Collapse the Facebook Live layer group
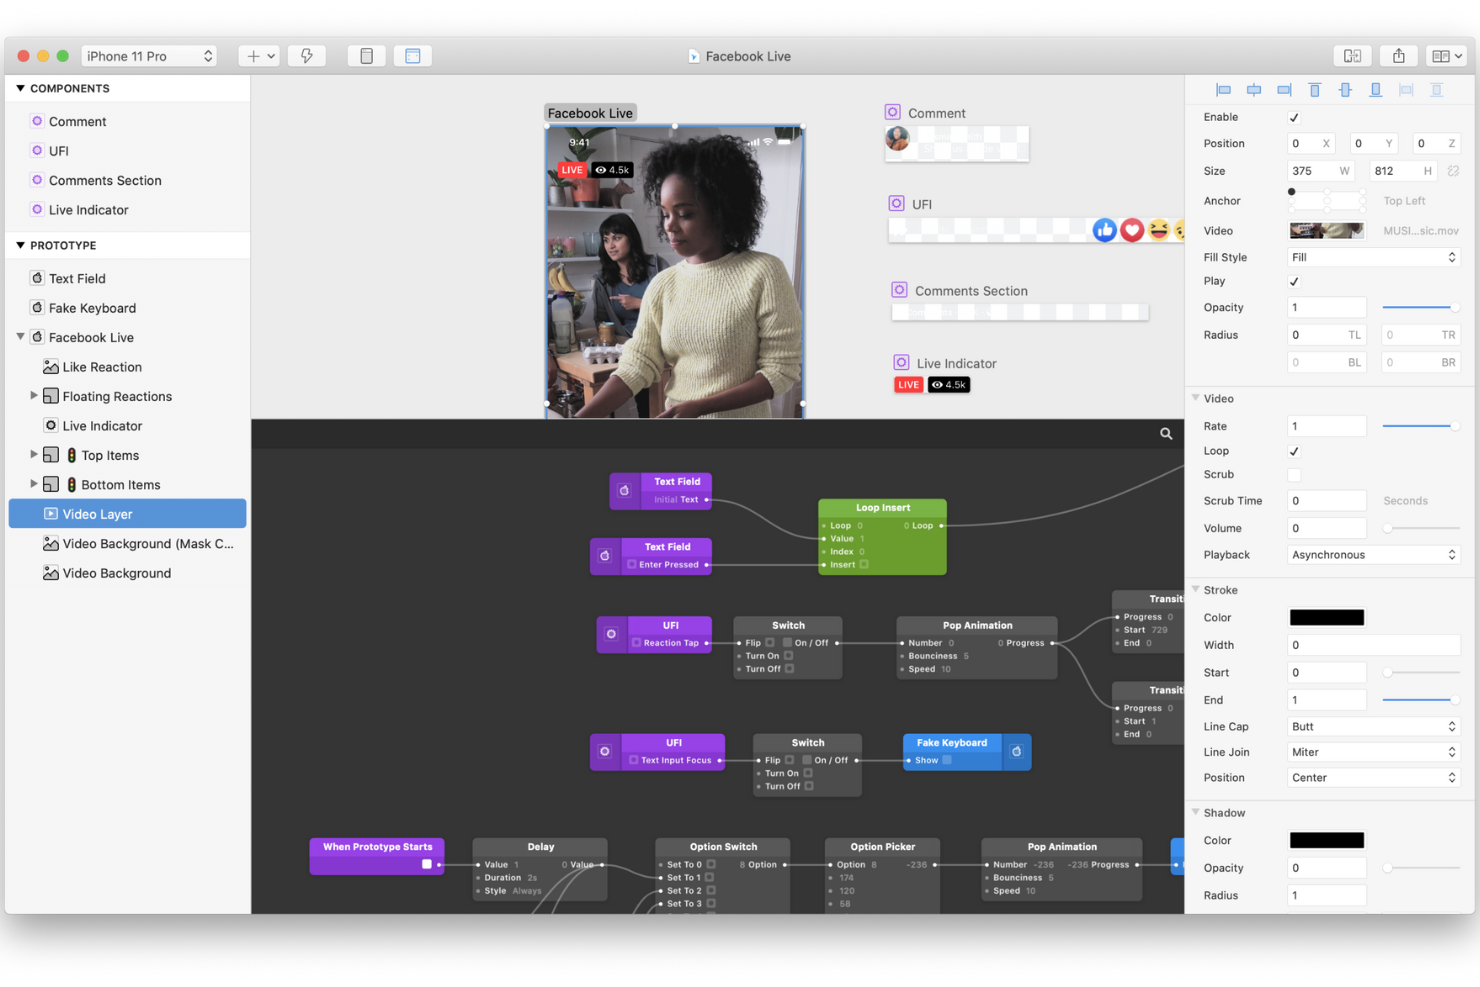Screen dimensions: 1480x987 pos(20,337)
